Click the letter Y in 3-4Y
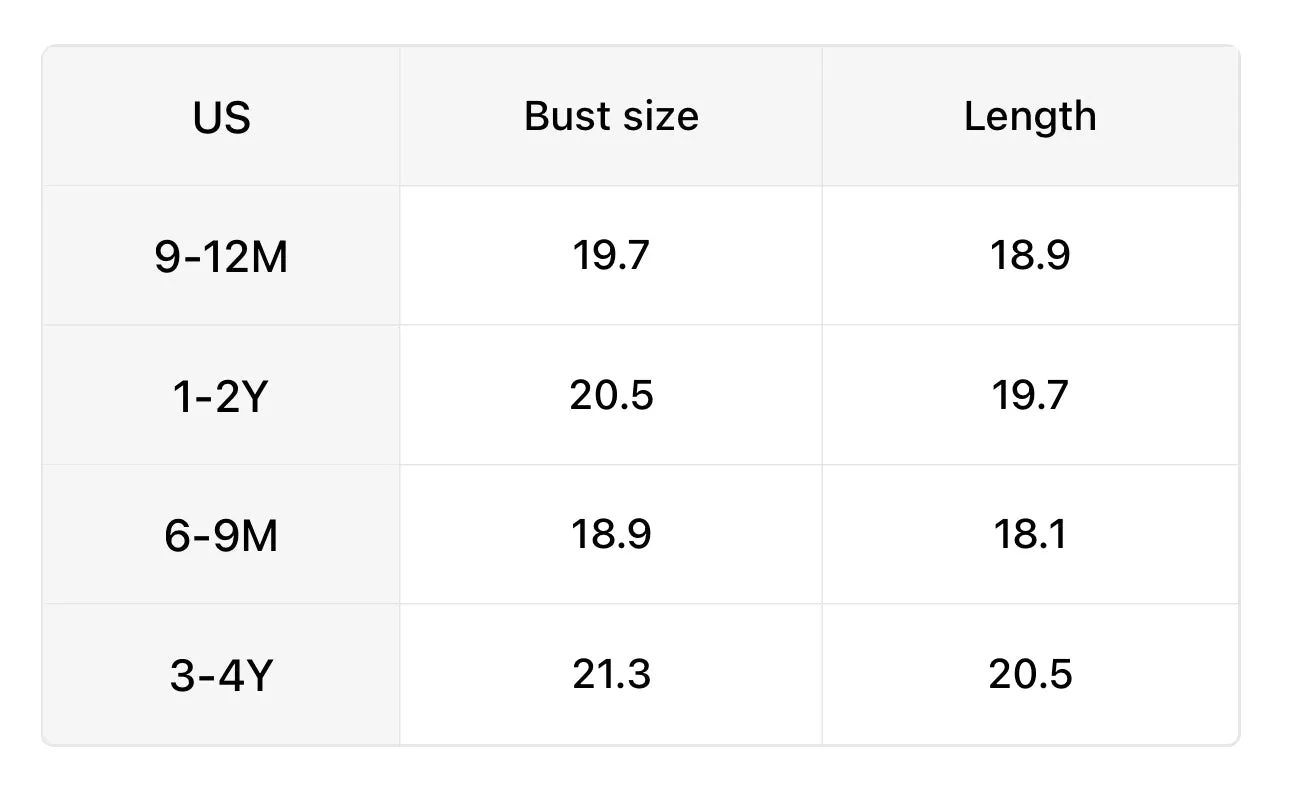1290x789 pixels. [x=258, y=676]
